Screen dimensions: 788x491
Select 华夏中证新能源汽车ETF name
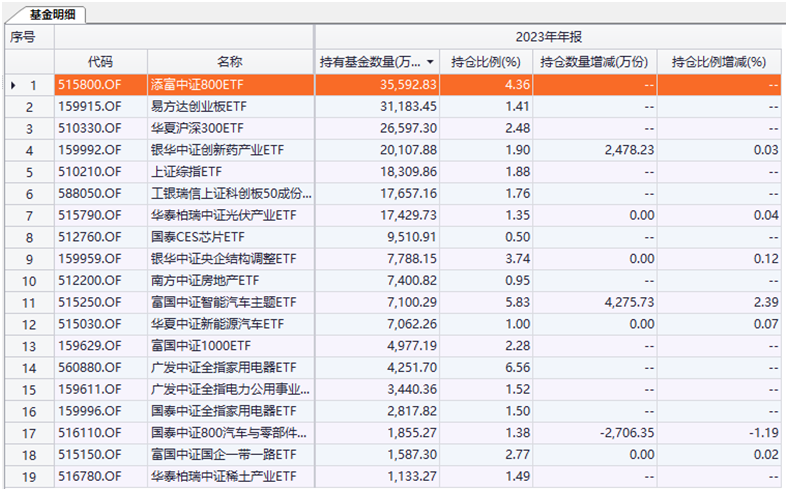click(x=217, y=324)
